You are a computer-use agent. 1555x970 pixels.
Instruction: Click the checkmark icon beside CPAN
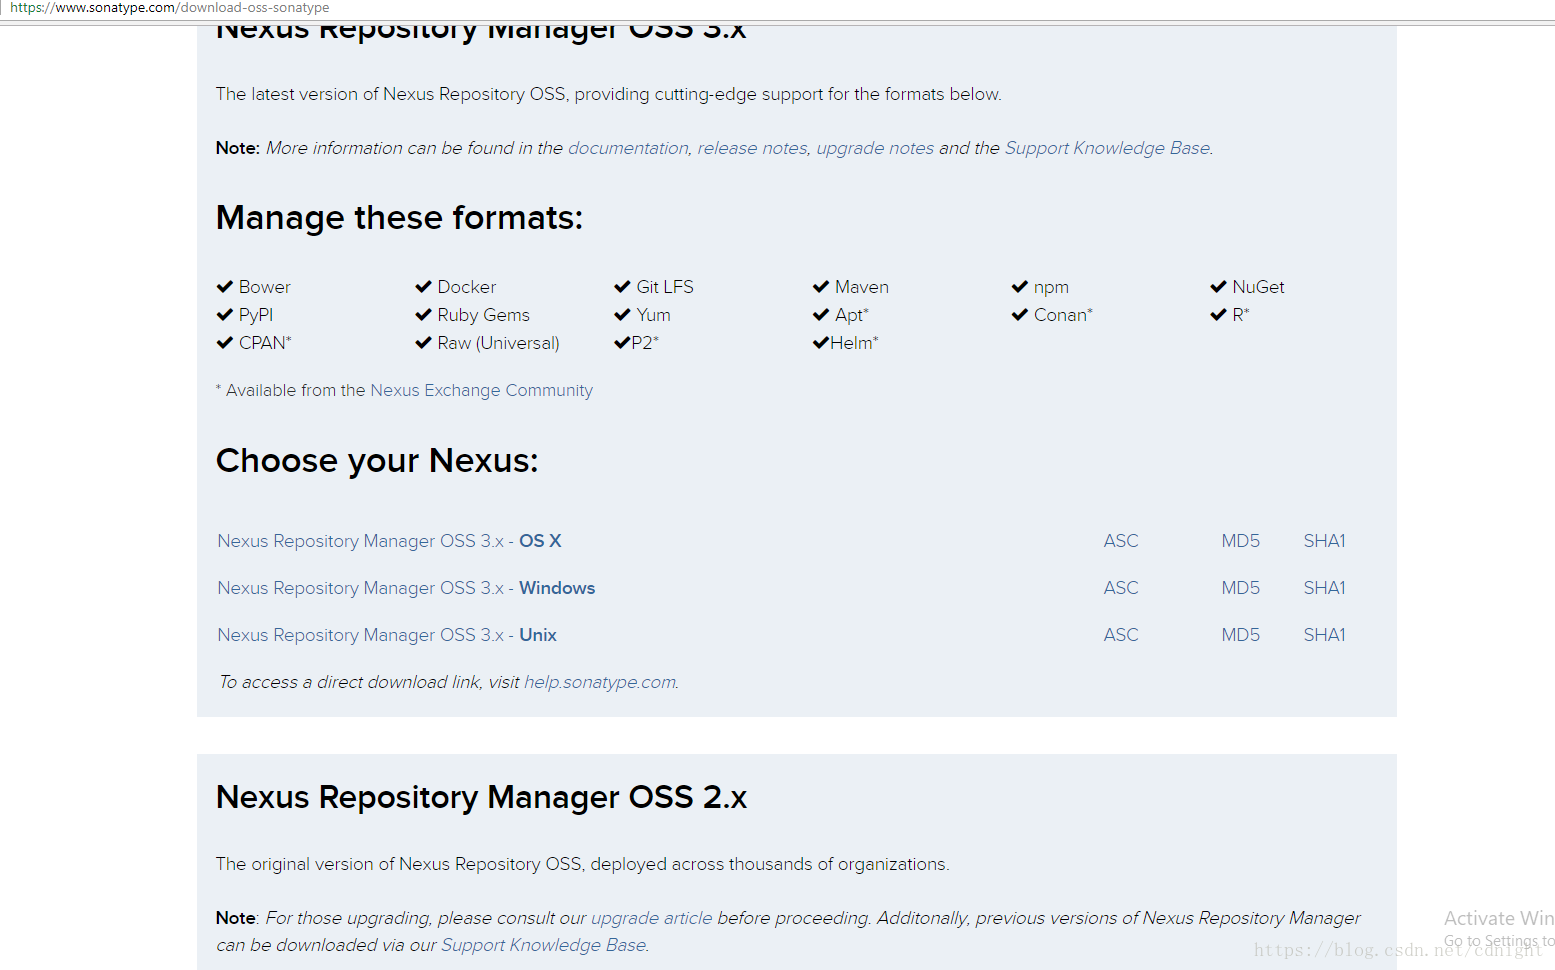point(225,343)
